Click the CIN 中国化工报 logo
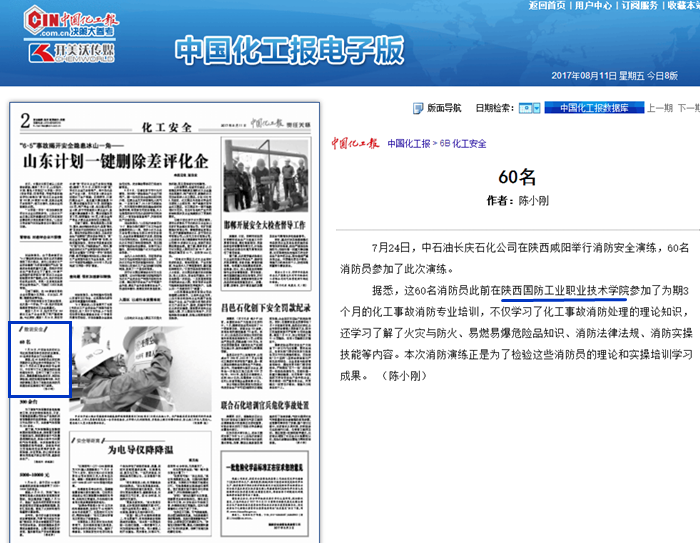This screenshot has width=700, height=543. (x=71, y=21)
